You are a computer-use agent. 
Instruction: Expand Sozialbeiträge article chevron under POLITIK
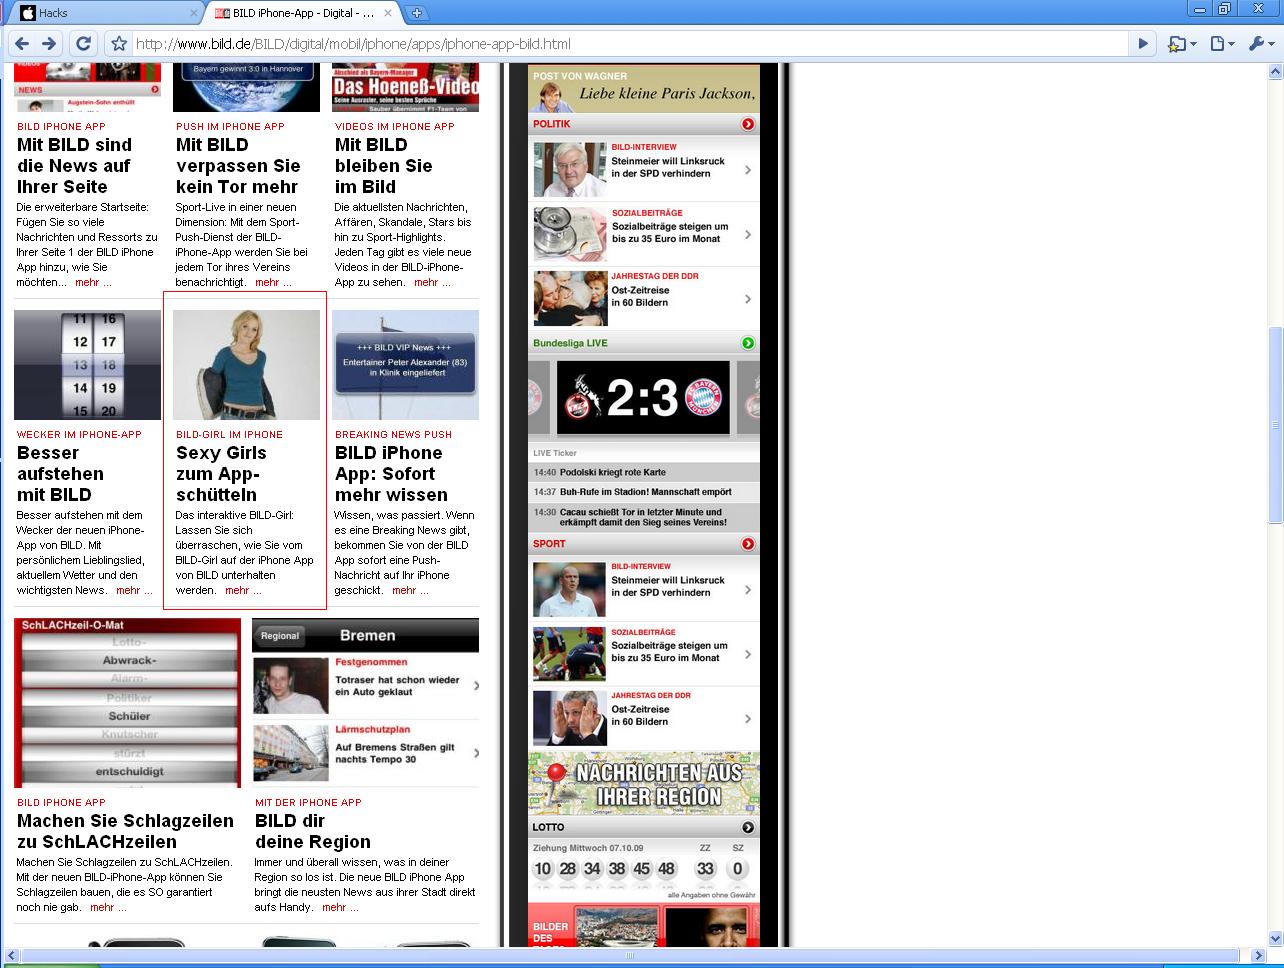748,235
